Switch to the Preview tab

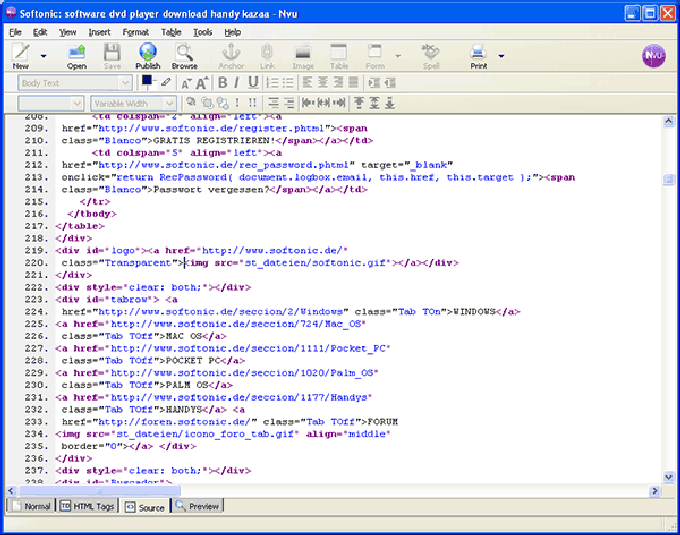pyautogui.click(x=197, y=507)
